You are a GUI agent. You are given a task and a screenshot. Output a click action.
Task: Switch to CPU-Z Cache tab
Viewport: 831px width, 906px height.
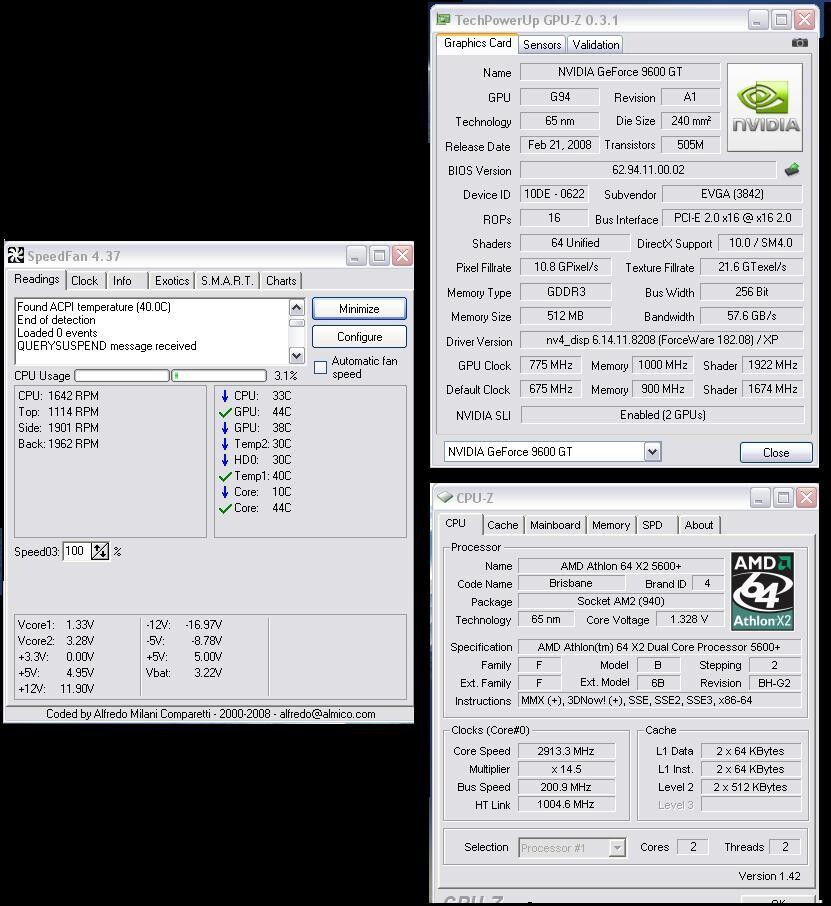pos(502,525)
